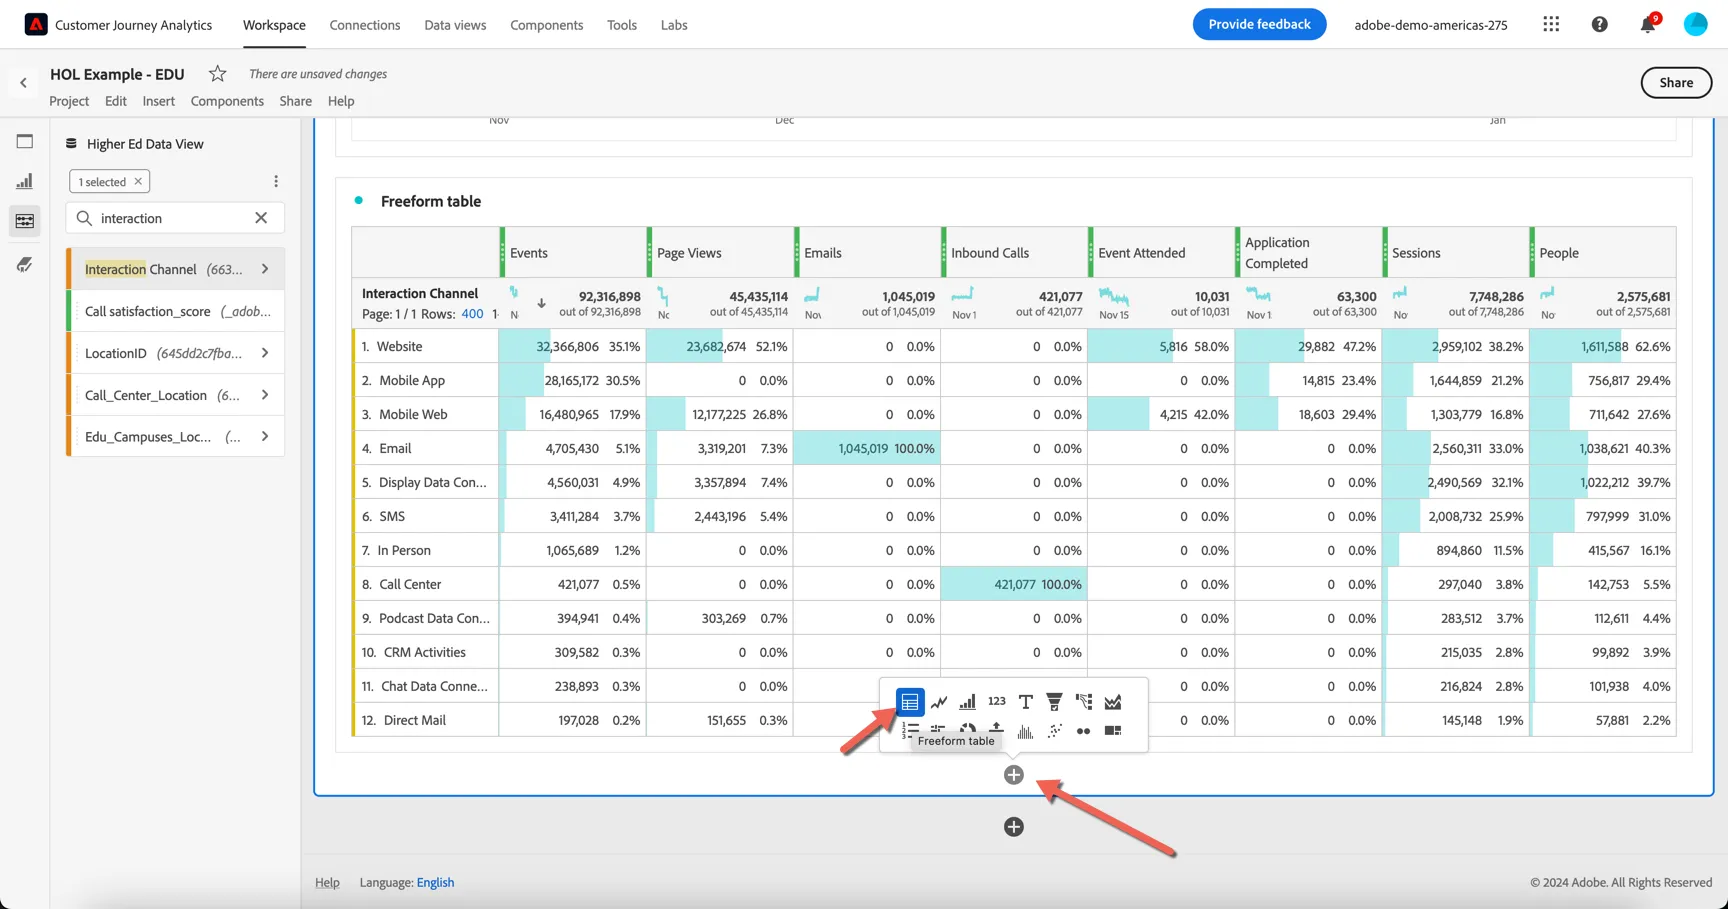Viewport: 1728px width, 909px height.
Task: Click the Share button
Action: pyautogui.click(x=1676, y=83)
